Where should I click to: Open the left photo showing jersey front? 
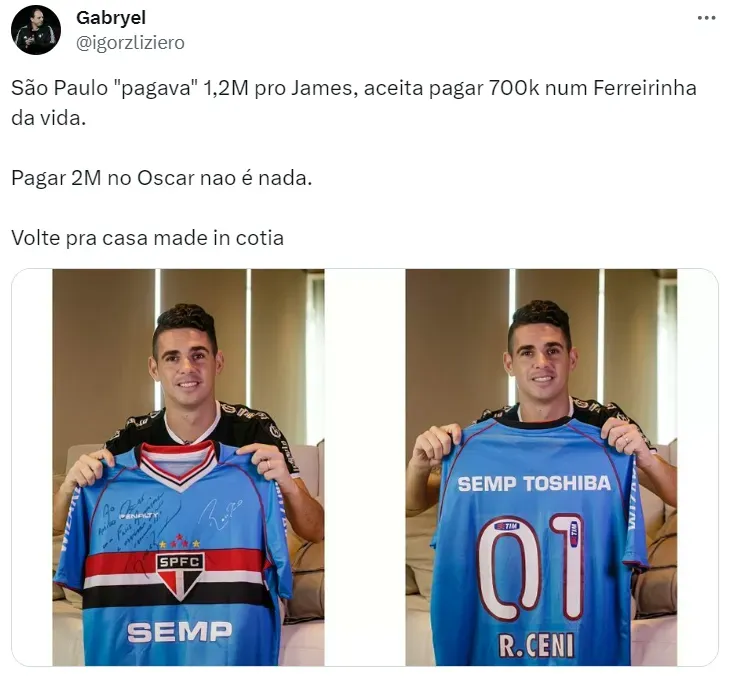click(x=188, y=467)
